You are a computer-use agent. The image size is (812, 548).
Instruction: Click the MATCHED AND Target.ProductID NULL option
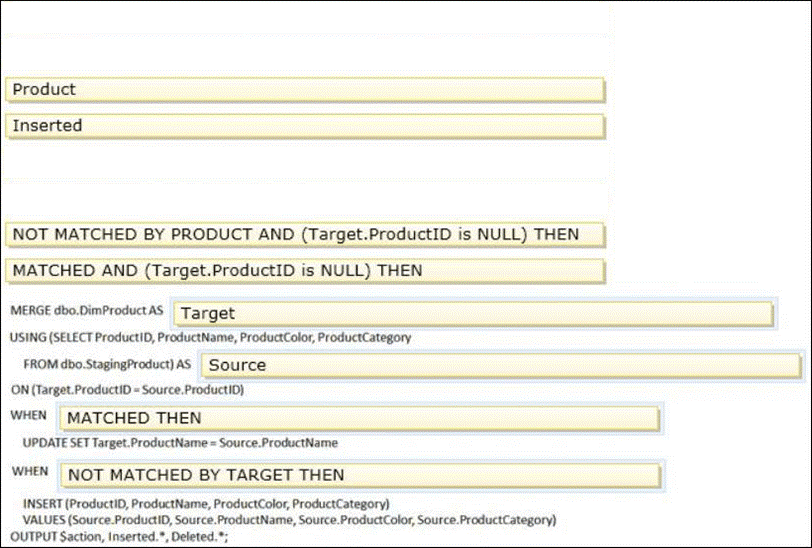pos(305,270)
